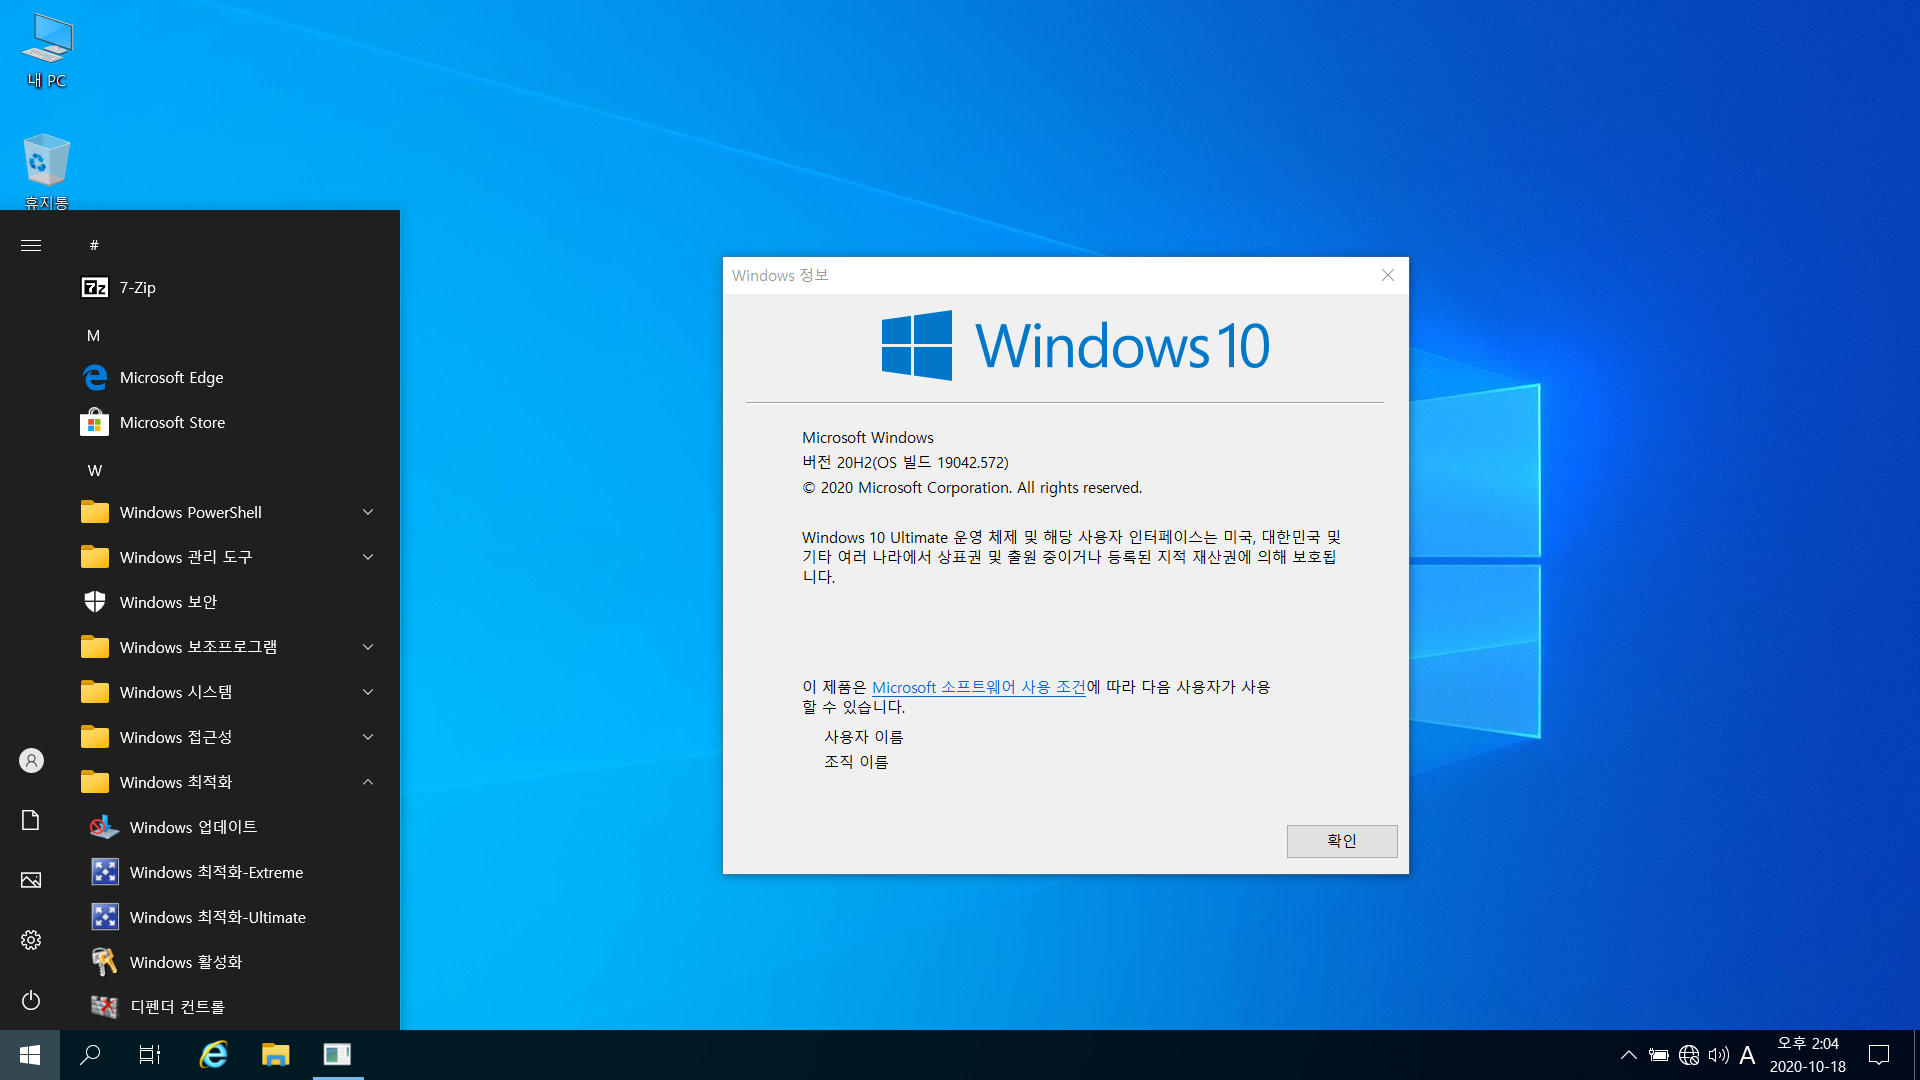Click the '#' letter group header
Image resolution: width=1920 pixels, height=1080 pixels.
[94, 246]
